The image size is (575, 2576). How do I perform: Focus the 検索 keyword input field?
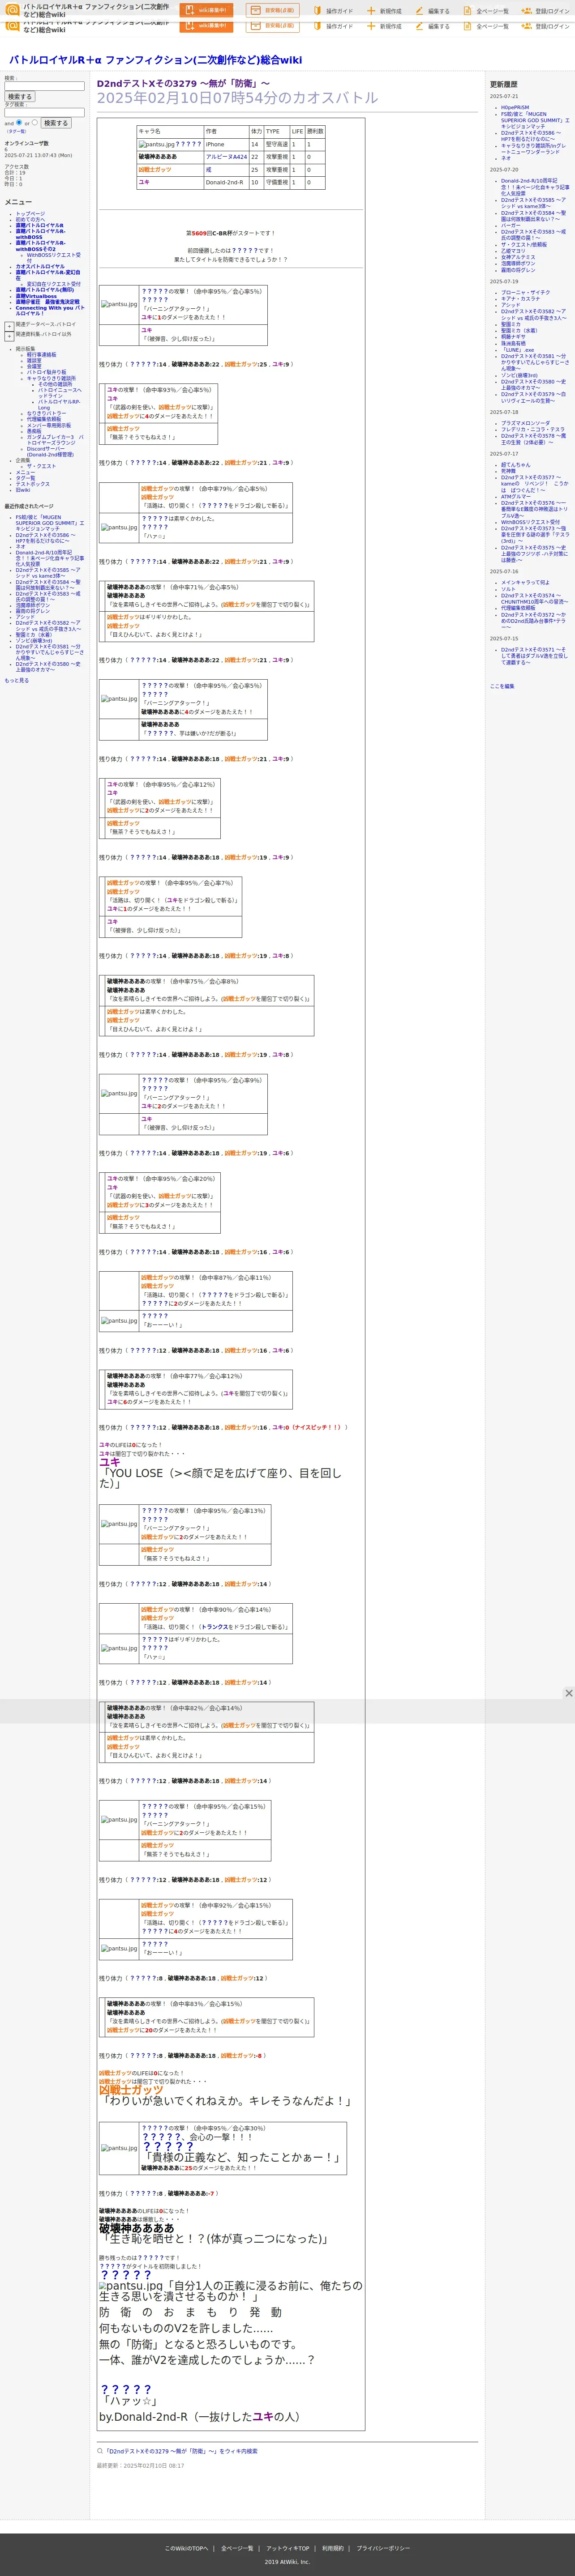[x=44, y=86]
